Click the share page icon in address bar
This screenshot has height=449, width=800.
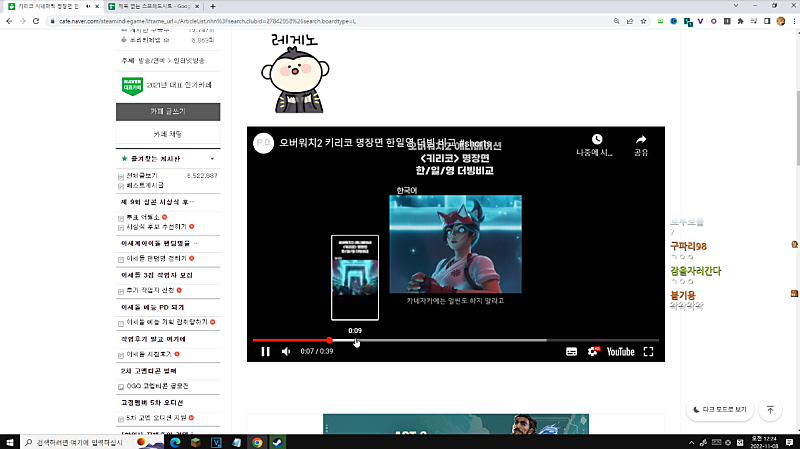tap(630, 21)
